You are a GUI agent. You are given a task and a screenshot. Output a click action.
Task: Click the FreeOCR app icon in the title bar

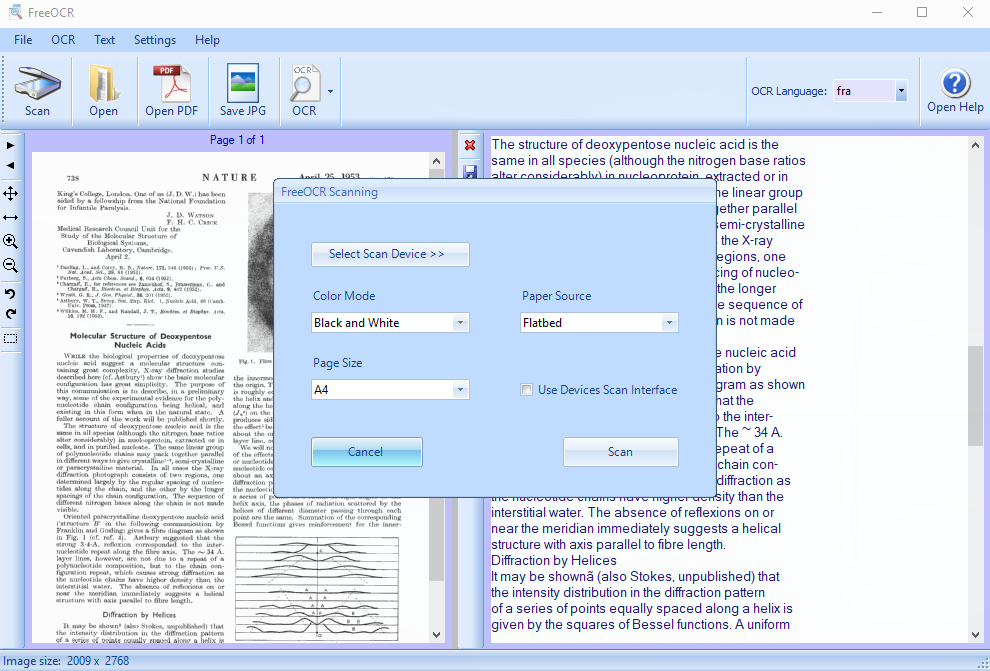pos(15,12)
